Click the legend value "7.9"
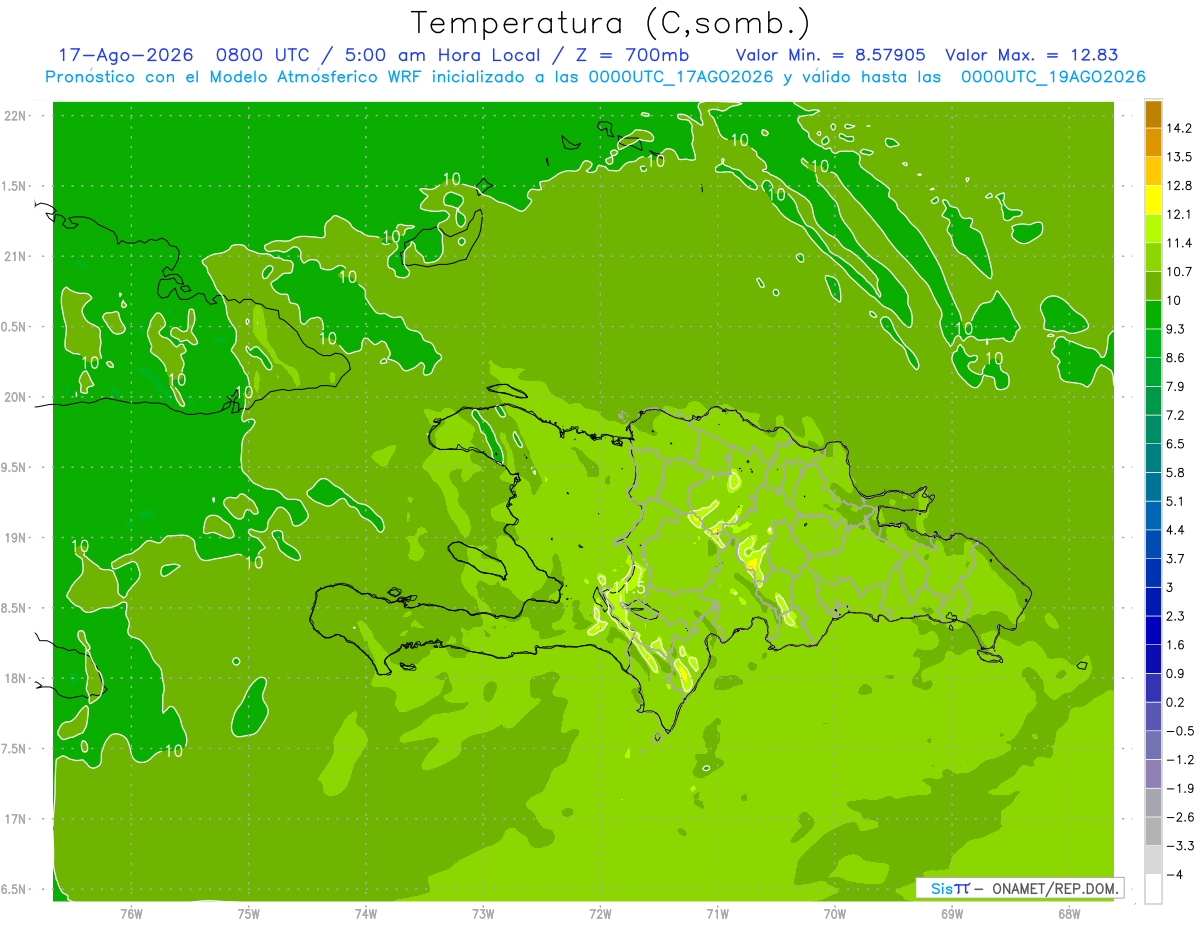This screenshot has height=927, width=1200. [x=1175, y=386]
